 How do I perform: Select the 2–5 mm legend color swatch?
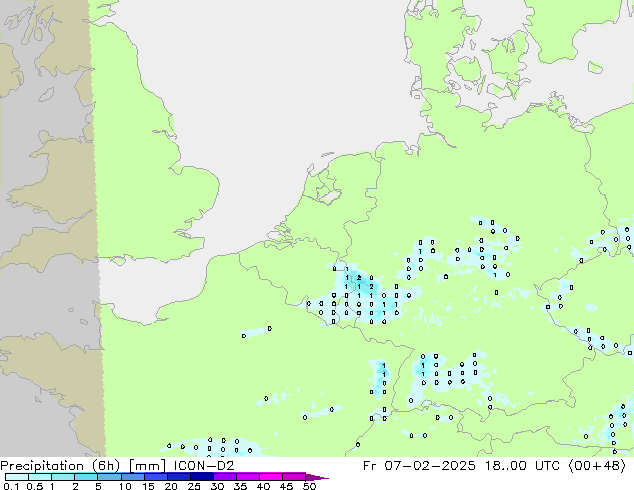86,477
